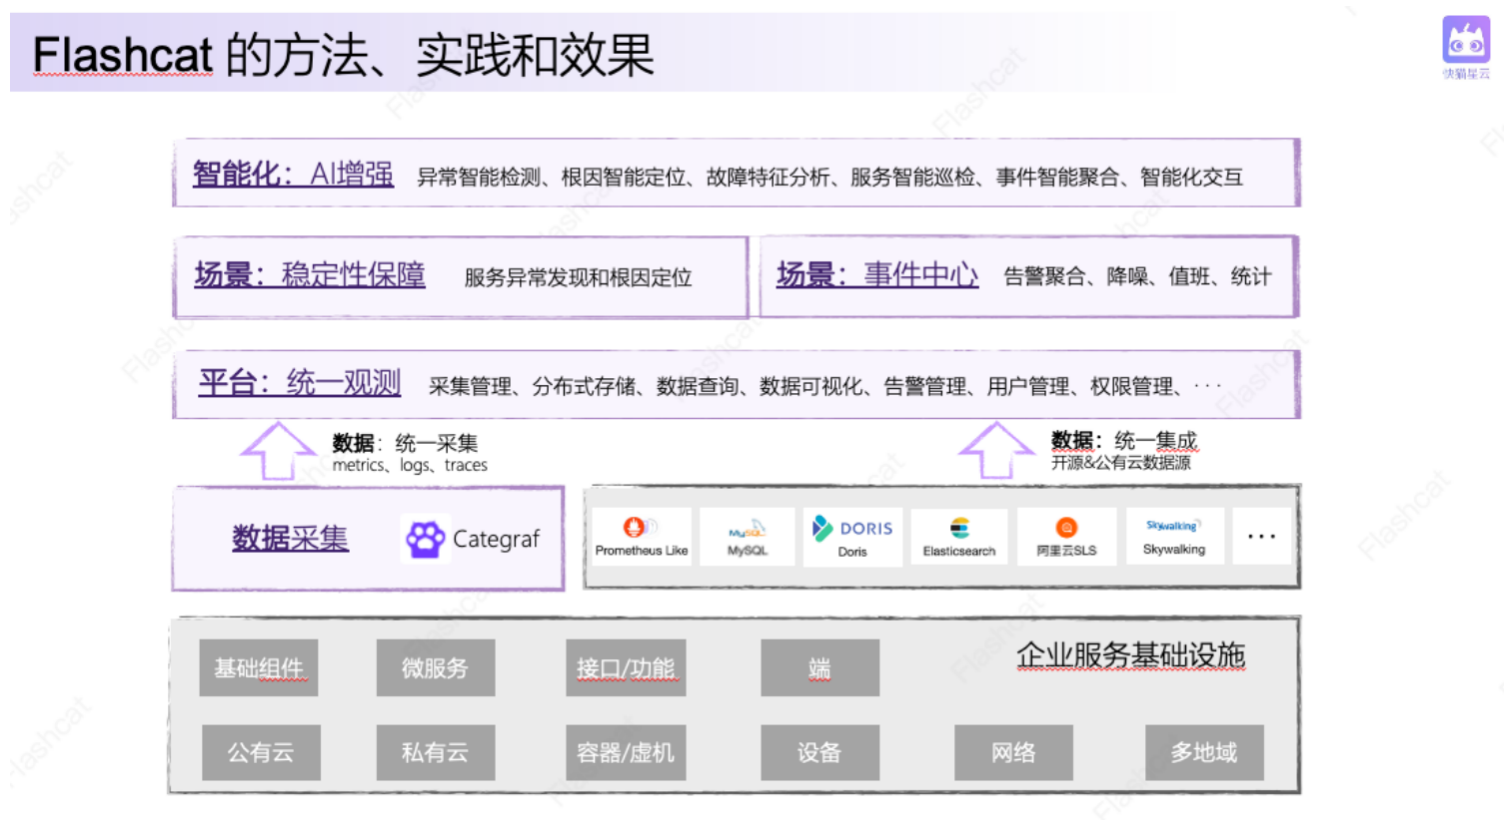Select the Elasticsearch data source tile

pos(959,537)
